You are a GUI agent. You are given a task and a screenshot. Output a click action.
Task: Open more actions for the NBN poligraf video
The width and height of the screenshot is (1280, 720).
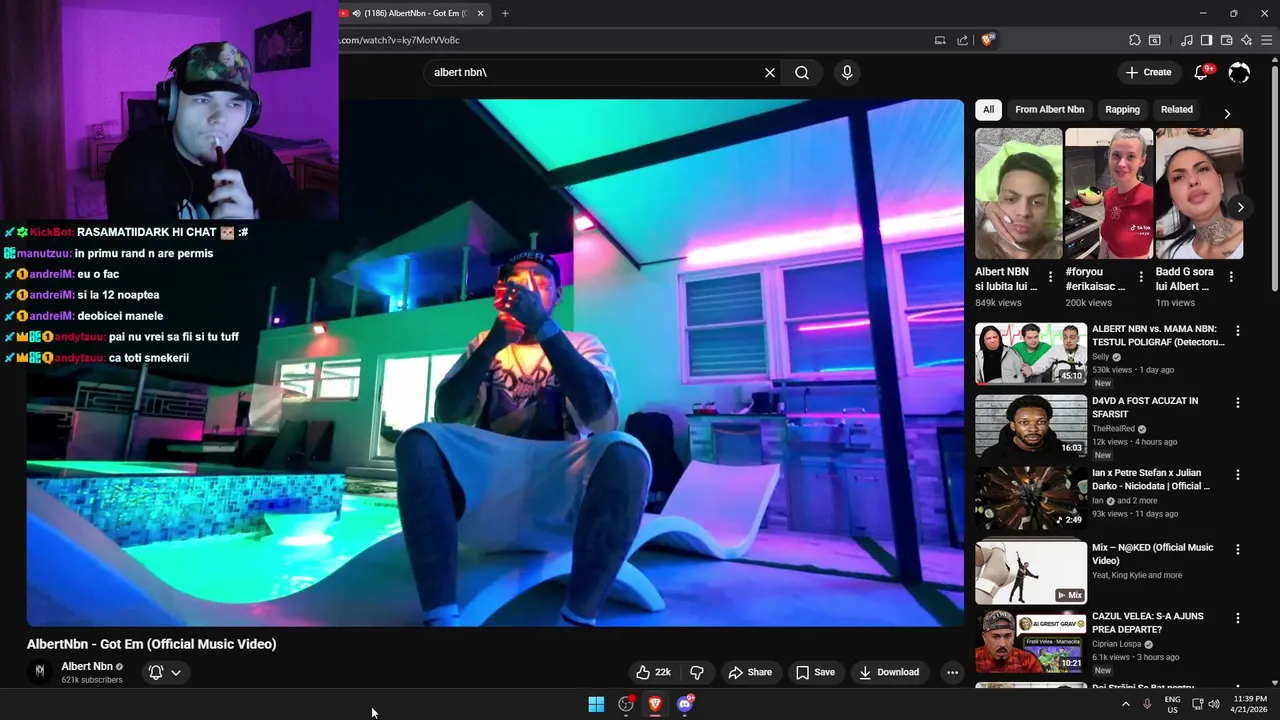(1238, 331)
